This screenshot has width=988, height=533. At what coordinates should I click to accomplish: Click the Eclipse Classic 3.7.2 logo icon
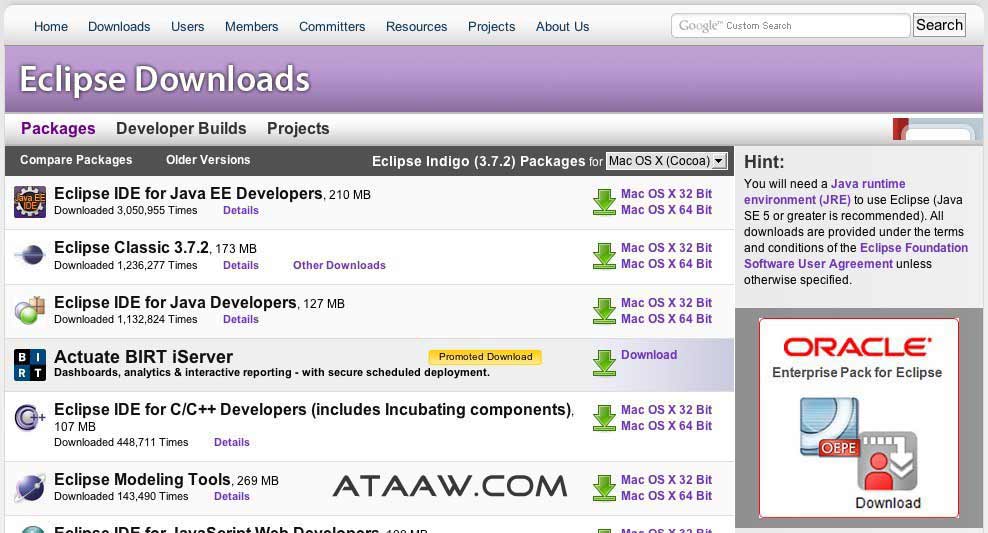pyautogui.click(x=30, y=256)
